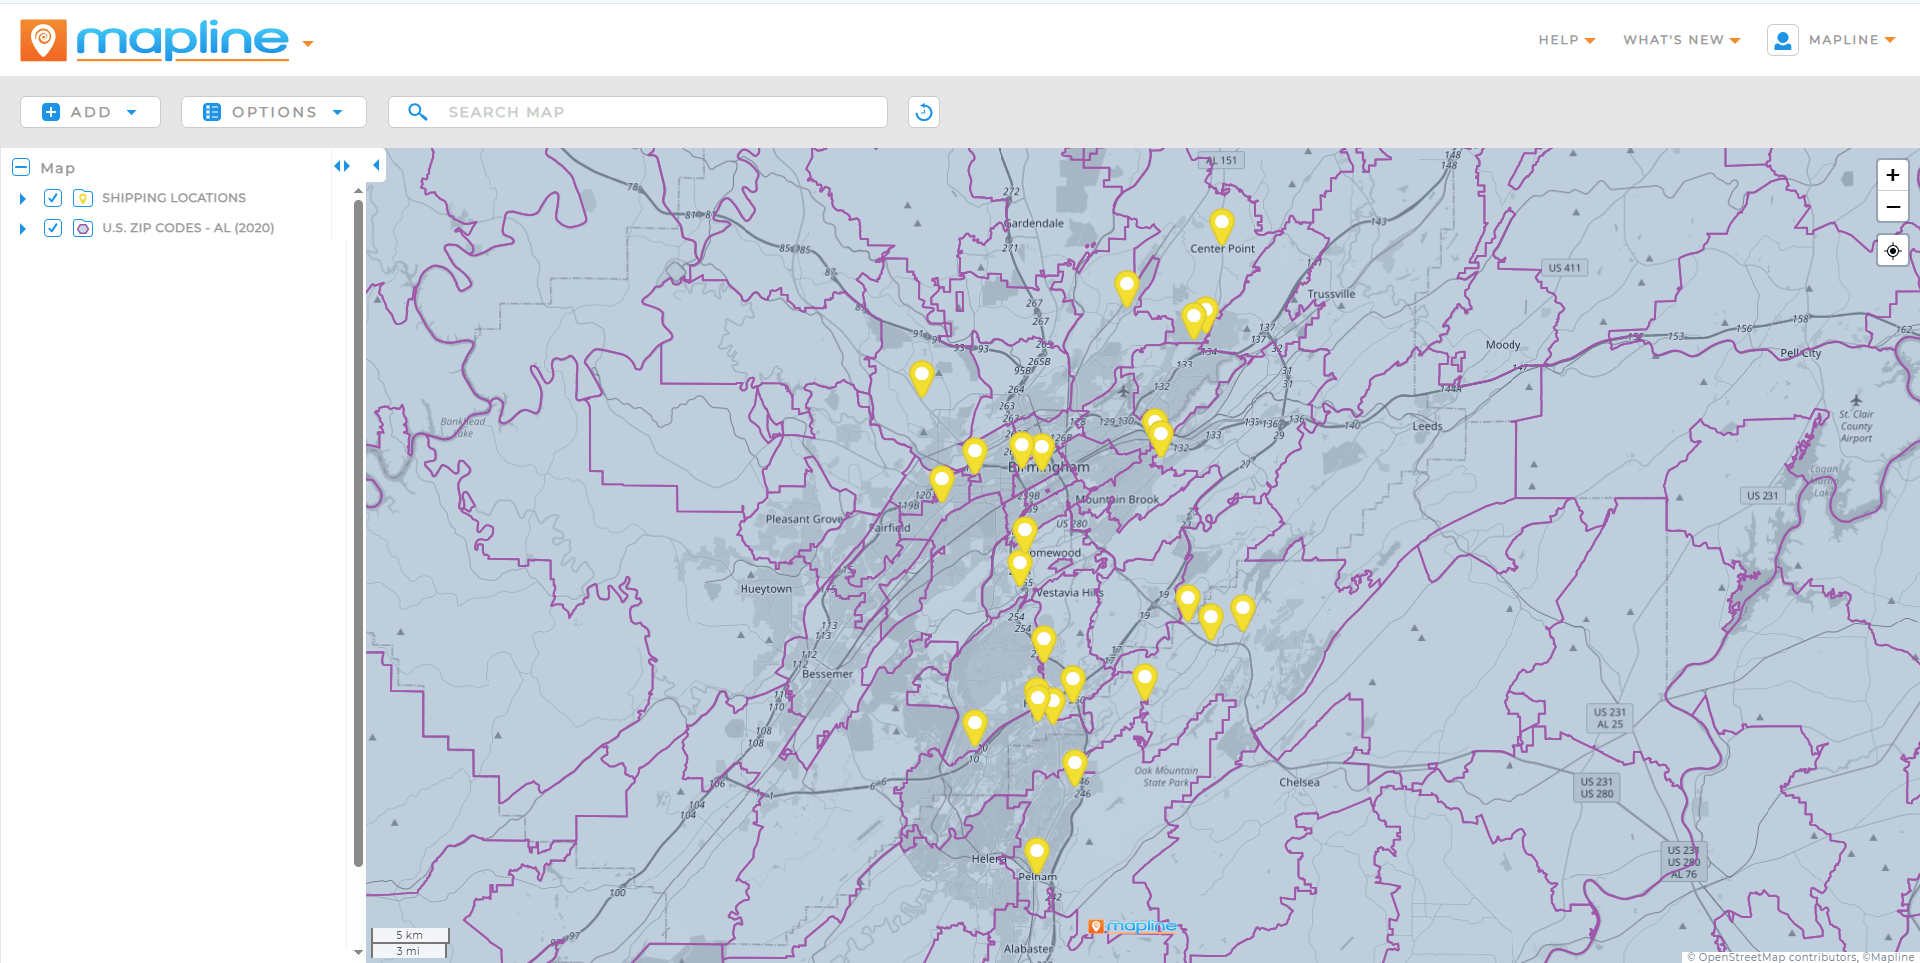Toggle U.S. Zip Codes - AL checkbox

click(x=53, y=228)
